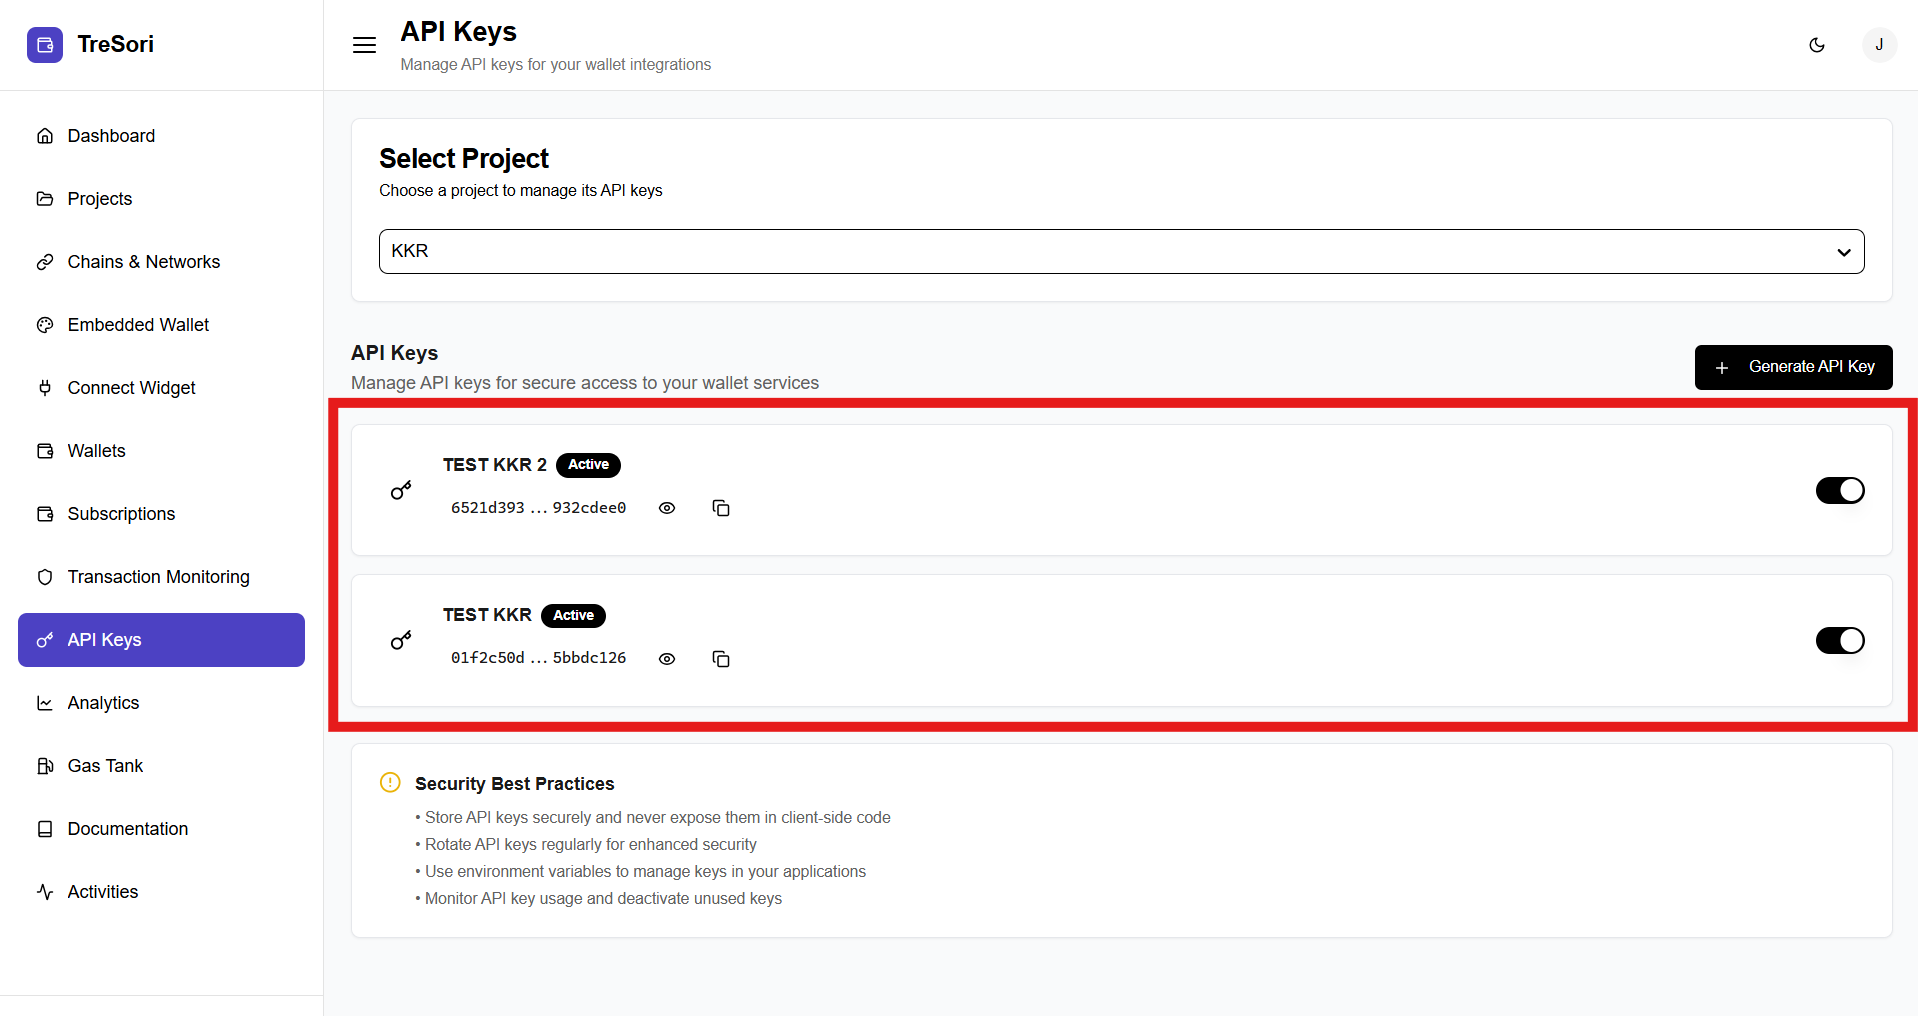Switch to dark mode via moon icon
1918x1016 pixels.
pyautogui.click(x=1817, y=45)
